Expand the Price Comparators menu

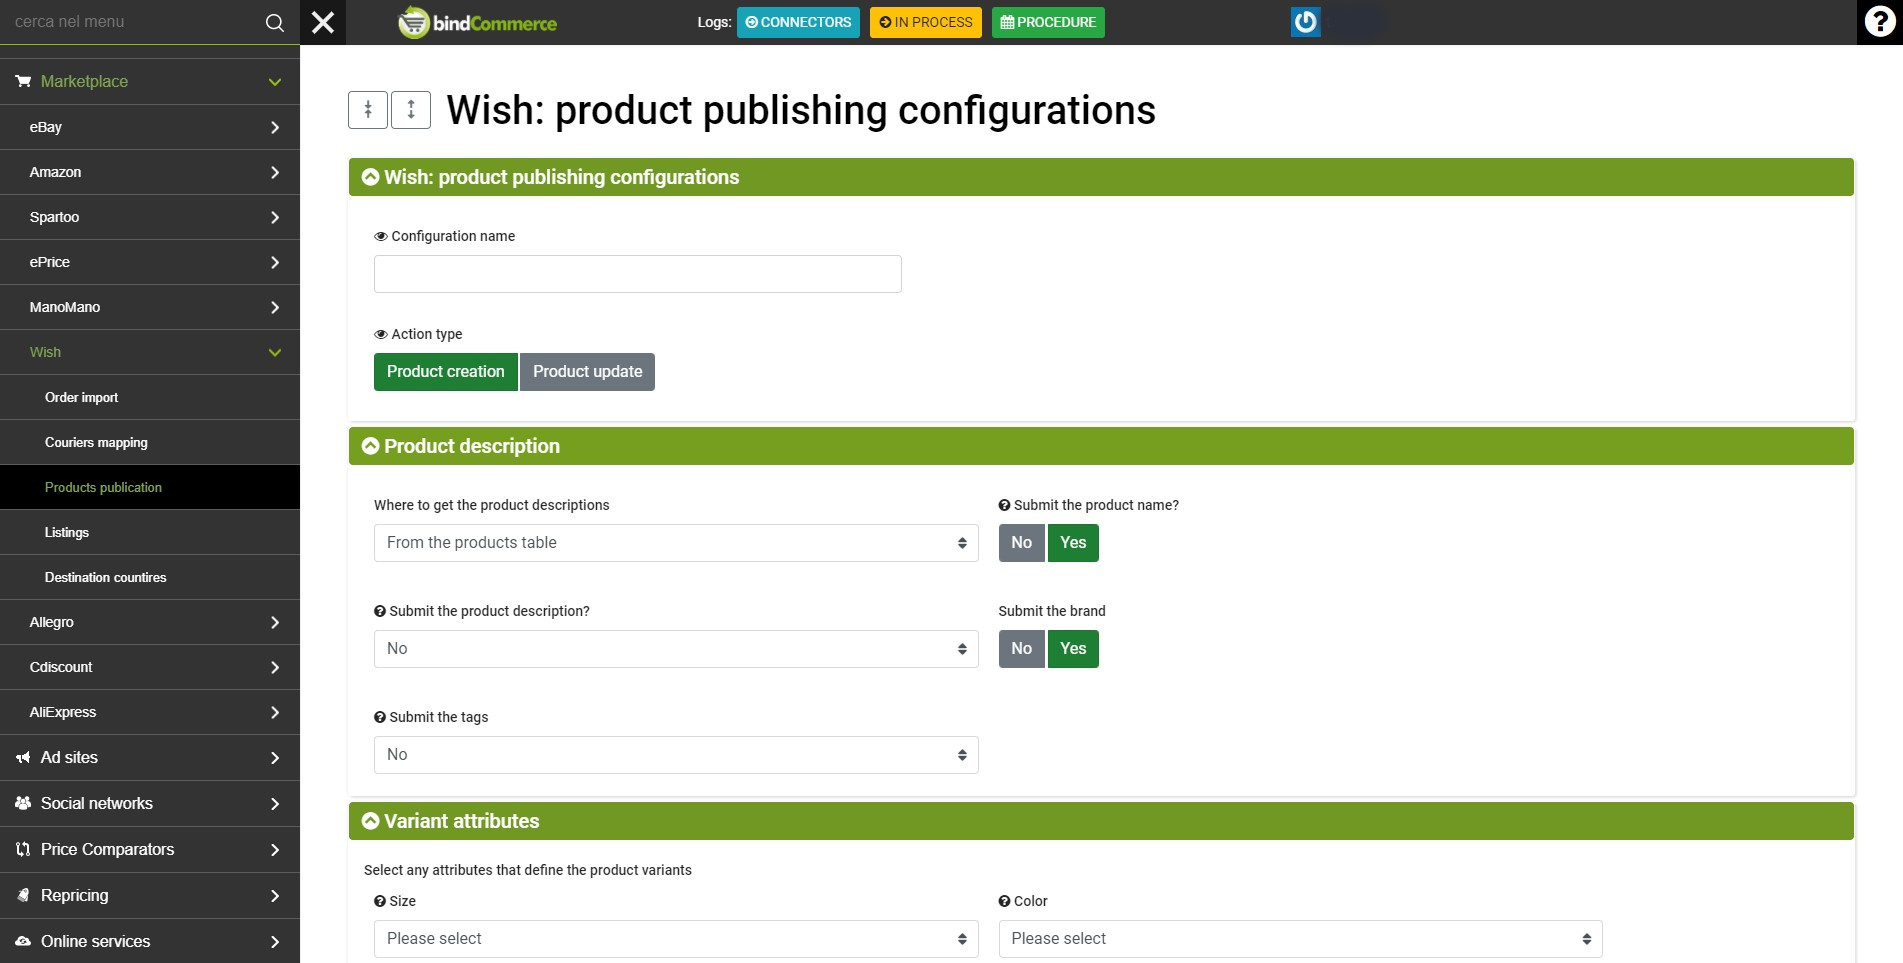click(x=150, y=849)
